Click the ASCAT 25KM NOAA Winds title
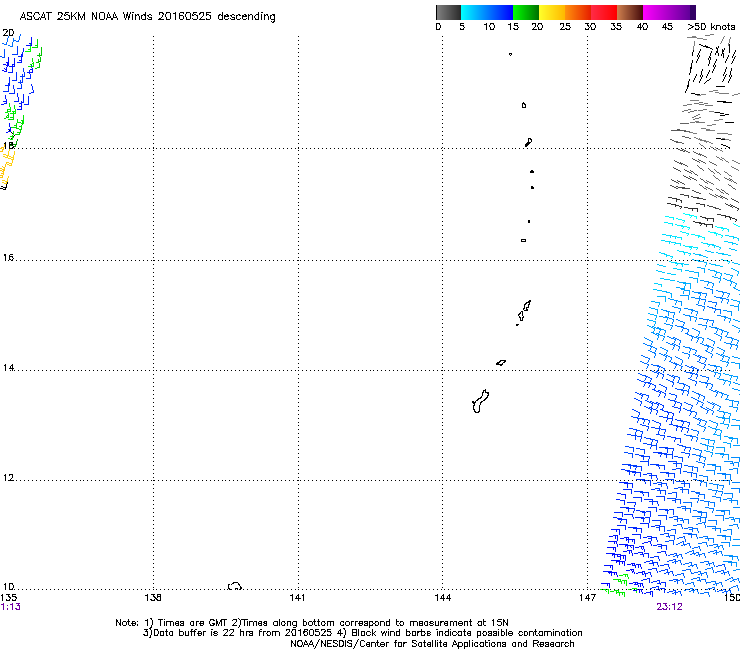Image resolution: width=740 pixels, height=650 pixels. [x=147, y=16]
